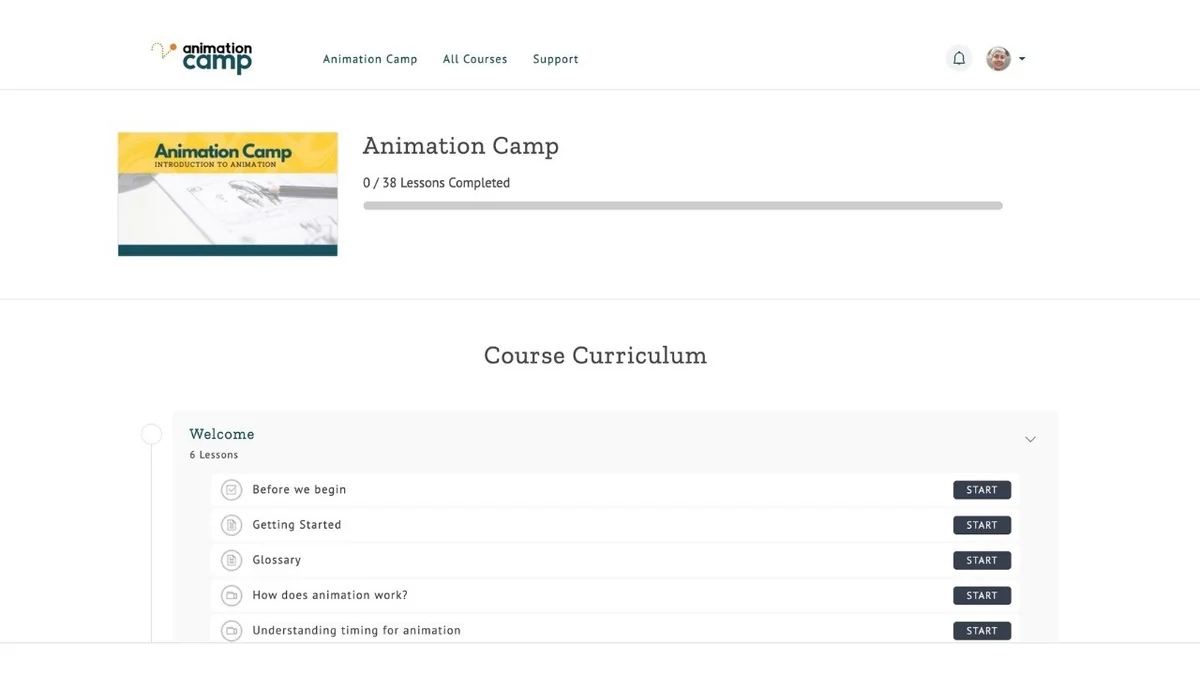Click the Welcome section completion circle
The width and height of the screenshot is (1200, 675).
pos(151,434)
